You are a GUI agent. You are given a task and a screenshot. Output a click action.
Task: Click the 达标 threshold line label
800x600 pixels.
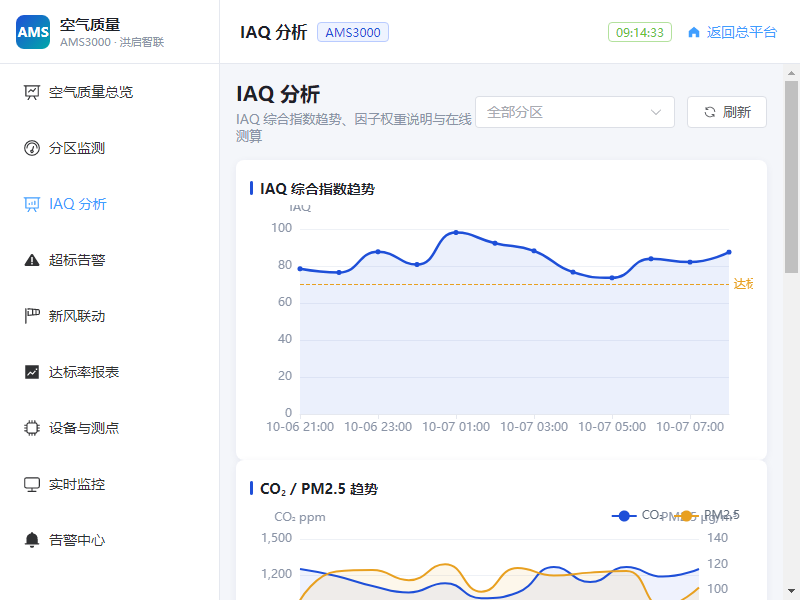pos(743,284)
